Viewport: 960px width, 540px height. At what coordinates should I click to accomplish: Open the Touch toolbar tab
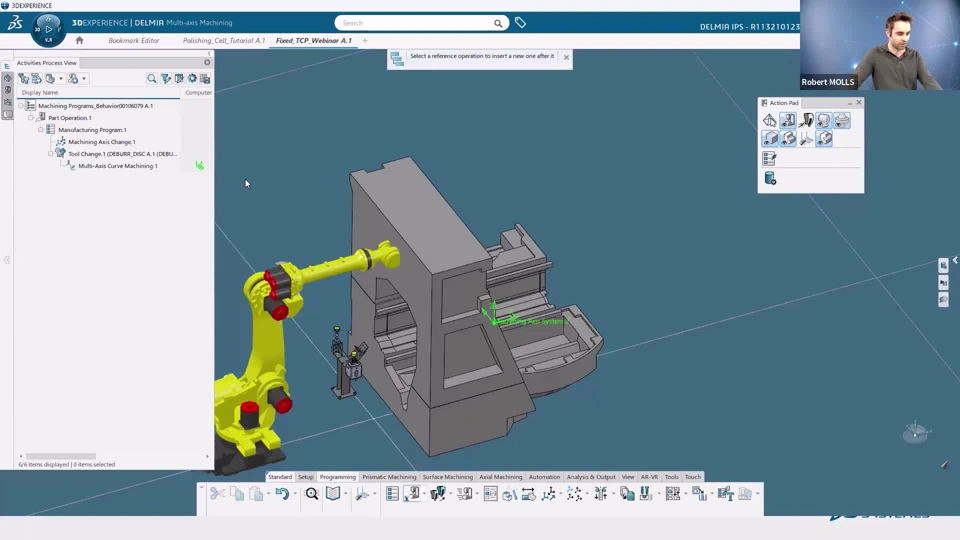tap(692, 477)
